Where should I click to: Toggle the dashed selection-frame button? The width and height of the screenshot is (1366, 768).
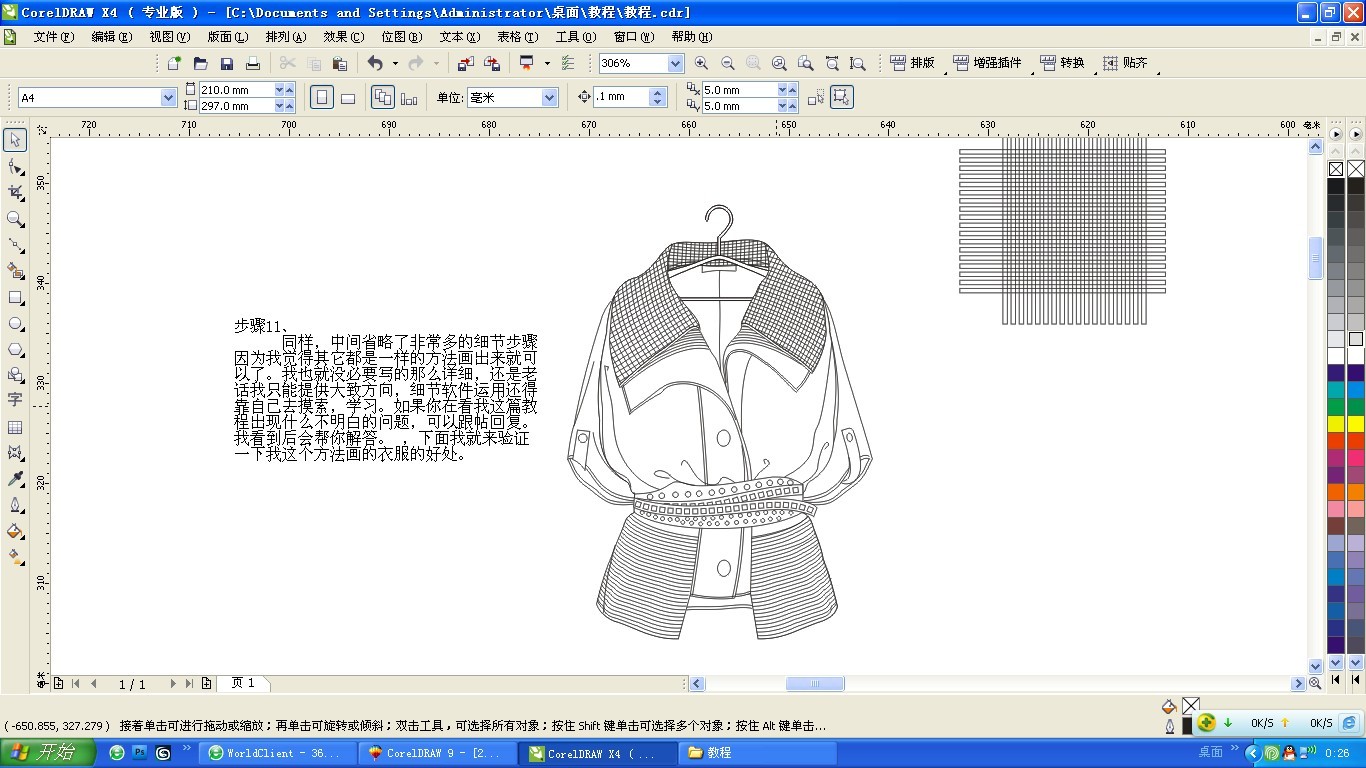[816, 97]
